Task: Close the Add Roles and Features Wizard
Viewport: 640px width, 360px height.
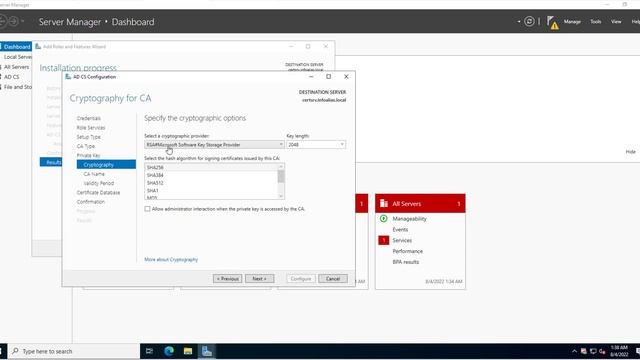Action: (326, 47)
